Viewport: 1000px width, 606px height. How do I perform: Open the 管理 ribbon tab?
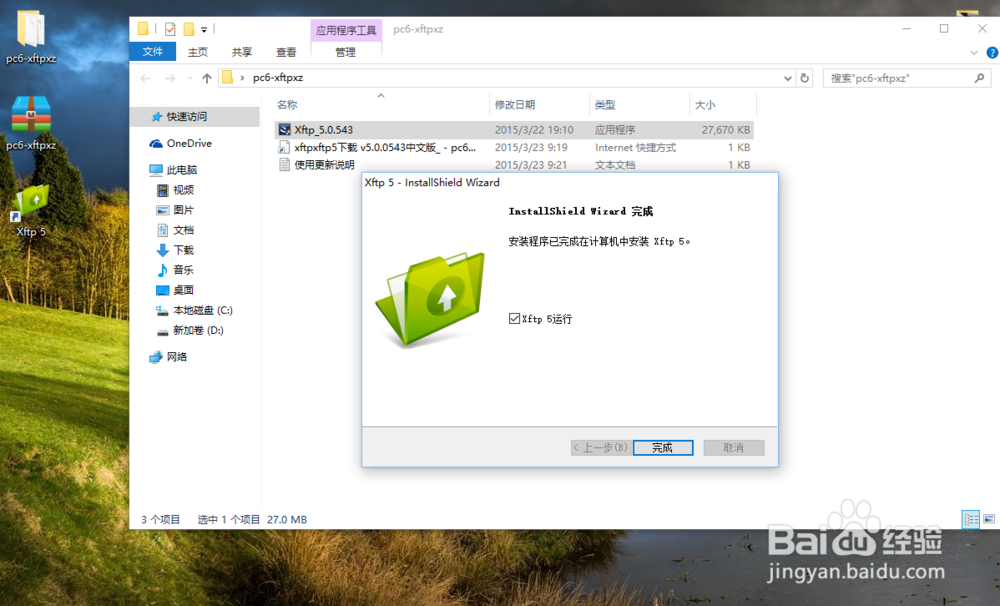[x=346, y=52]
